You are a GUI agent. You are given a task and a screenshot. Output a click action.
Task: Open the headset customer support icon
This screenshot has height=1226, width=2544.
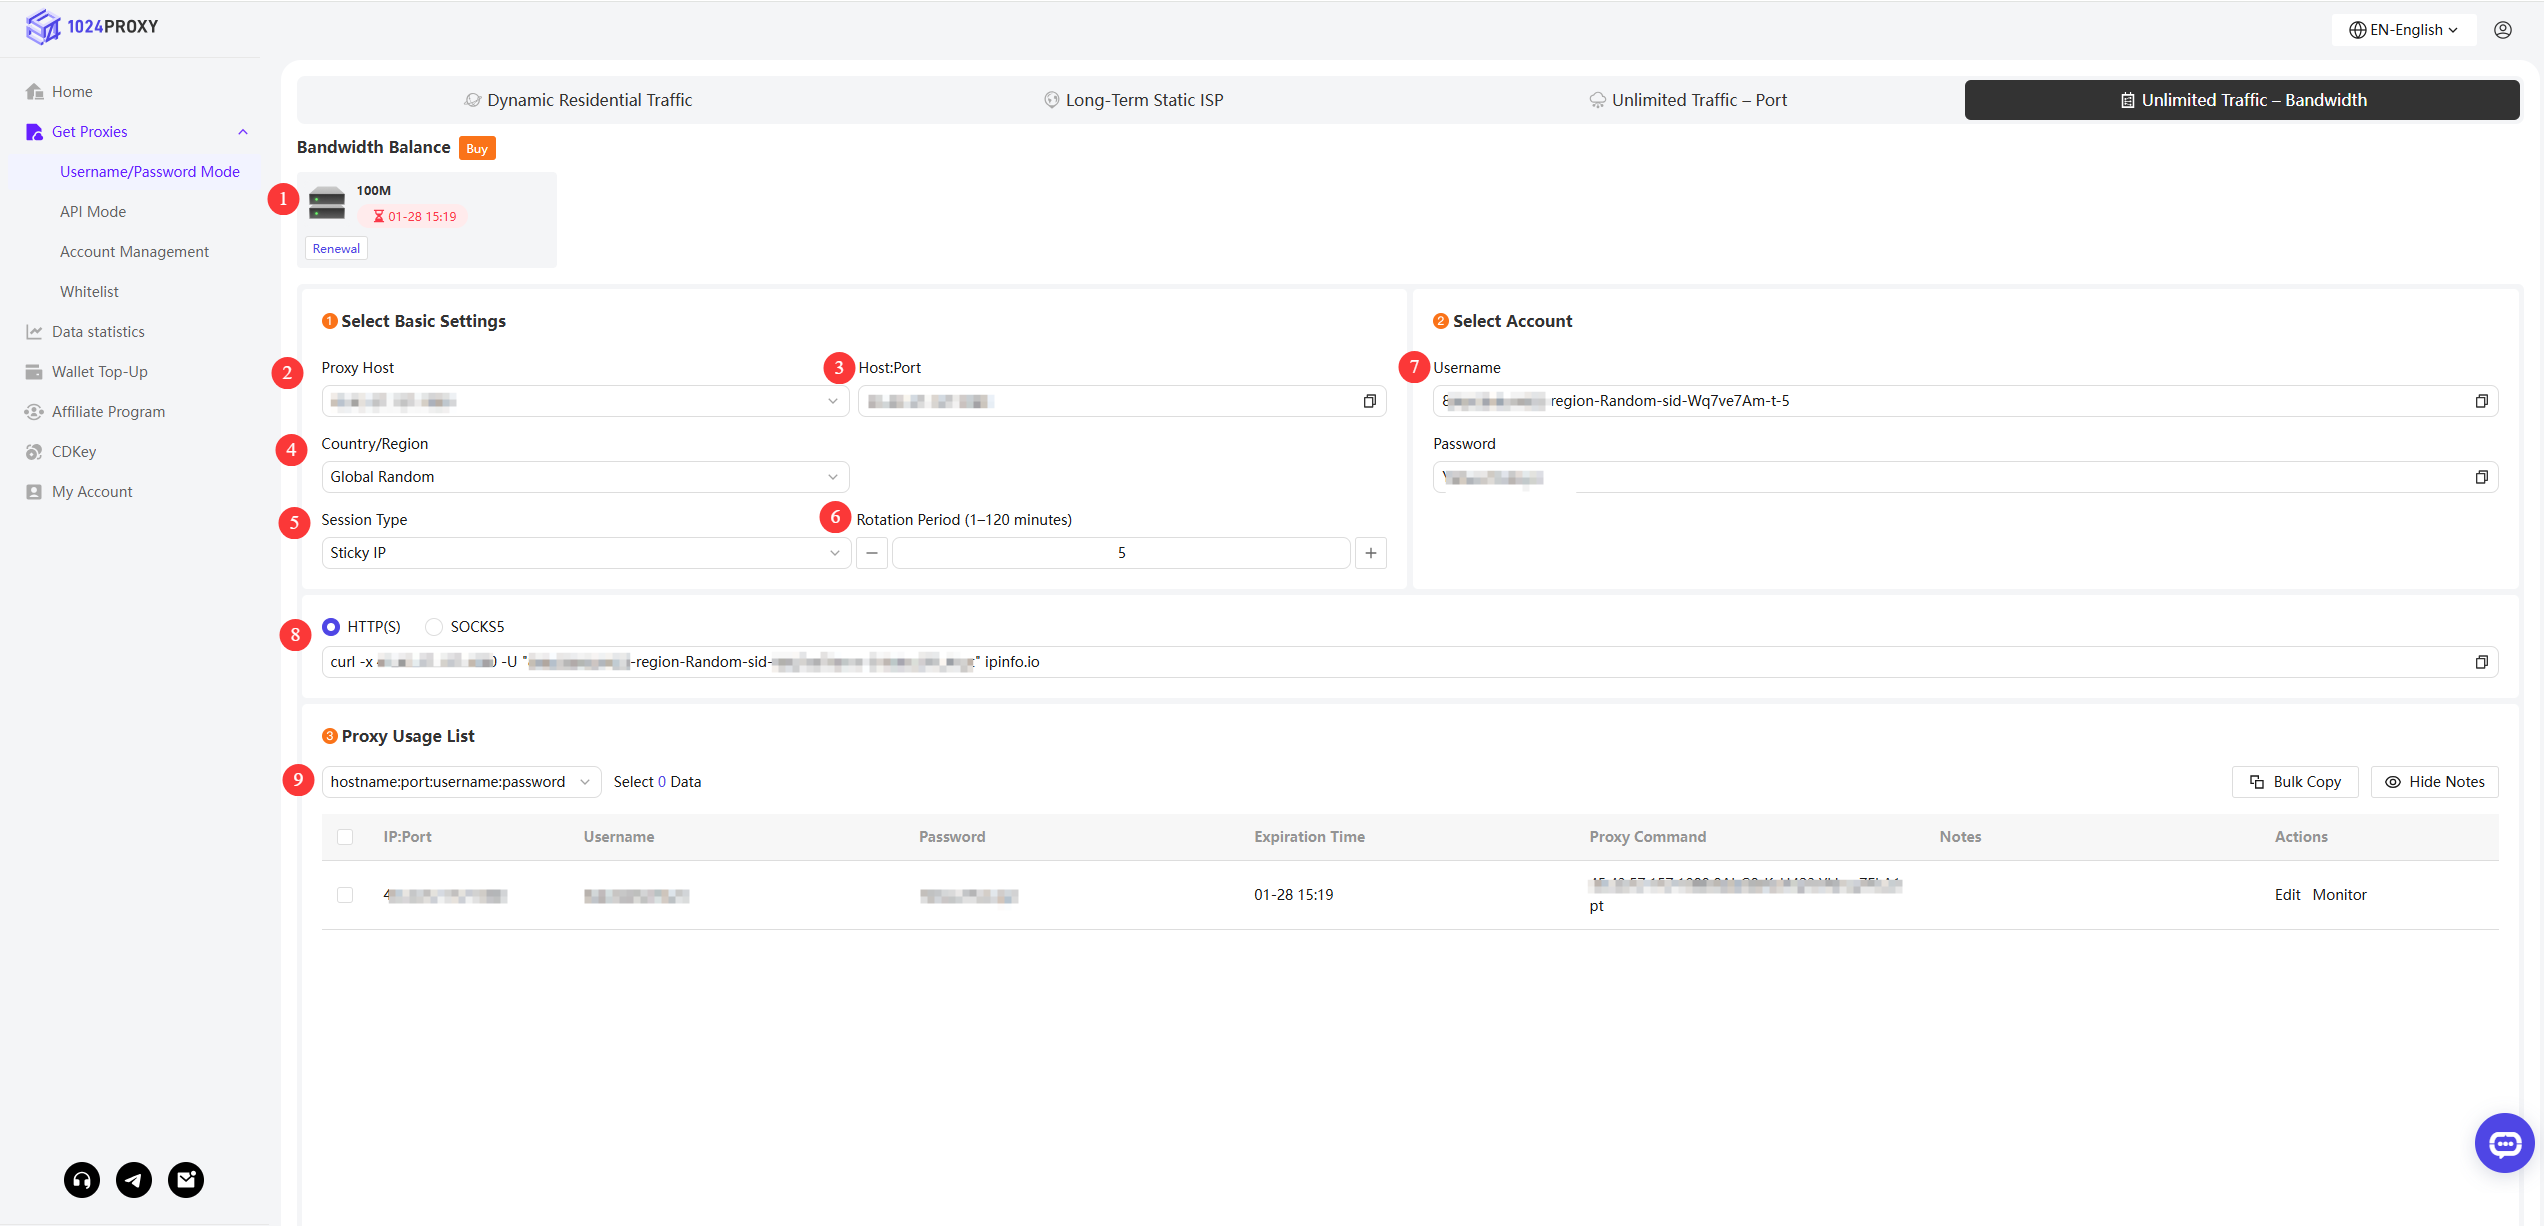[x=82, y=1180]
